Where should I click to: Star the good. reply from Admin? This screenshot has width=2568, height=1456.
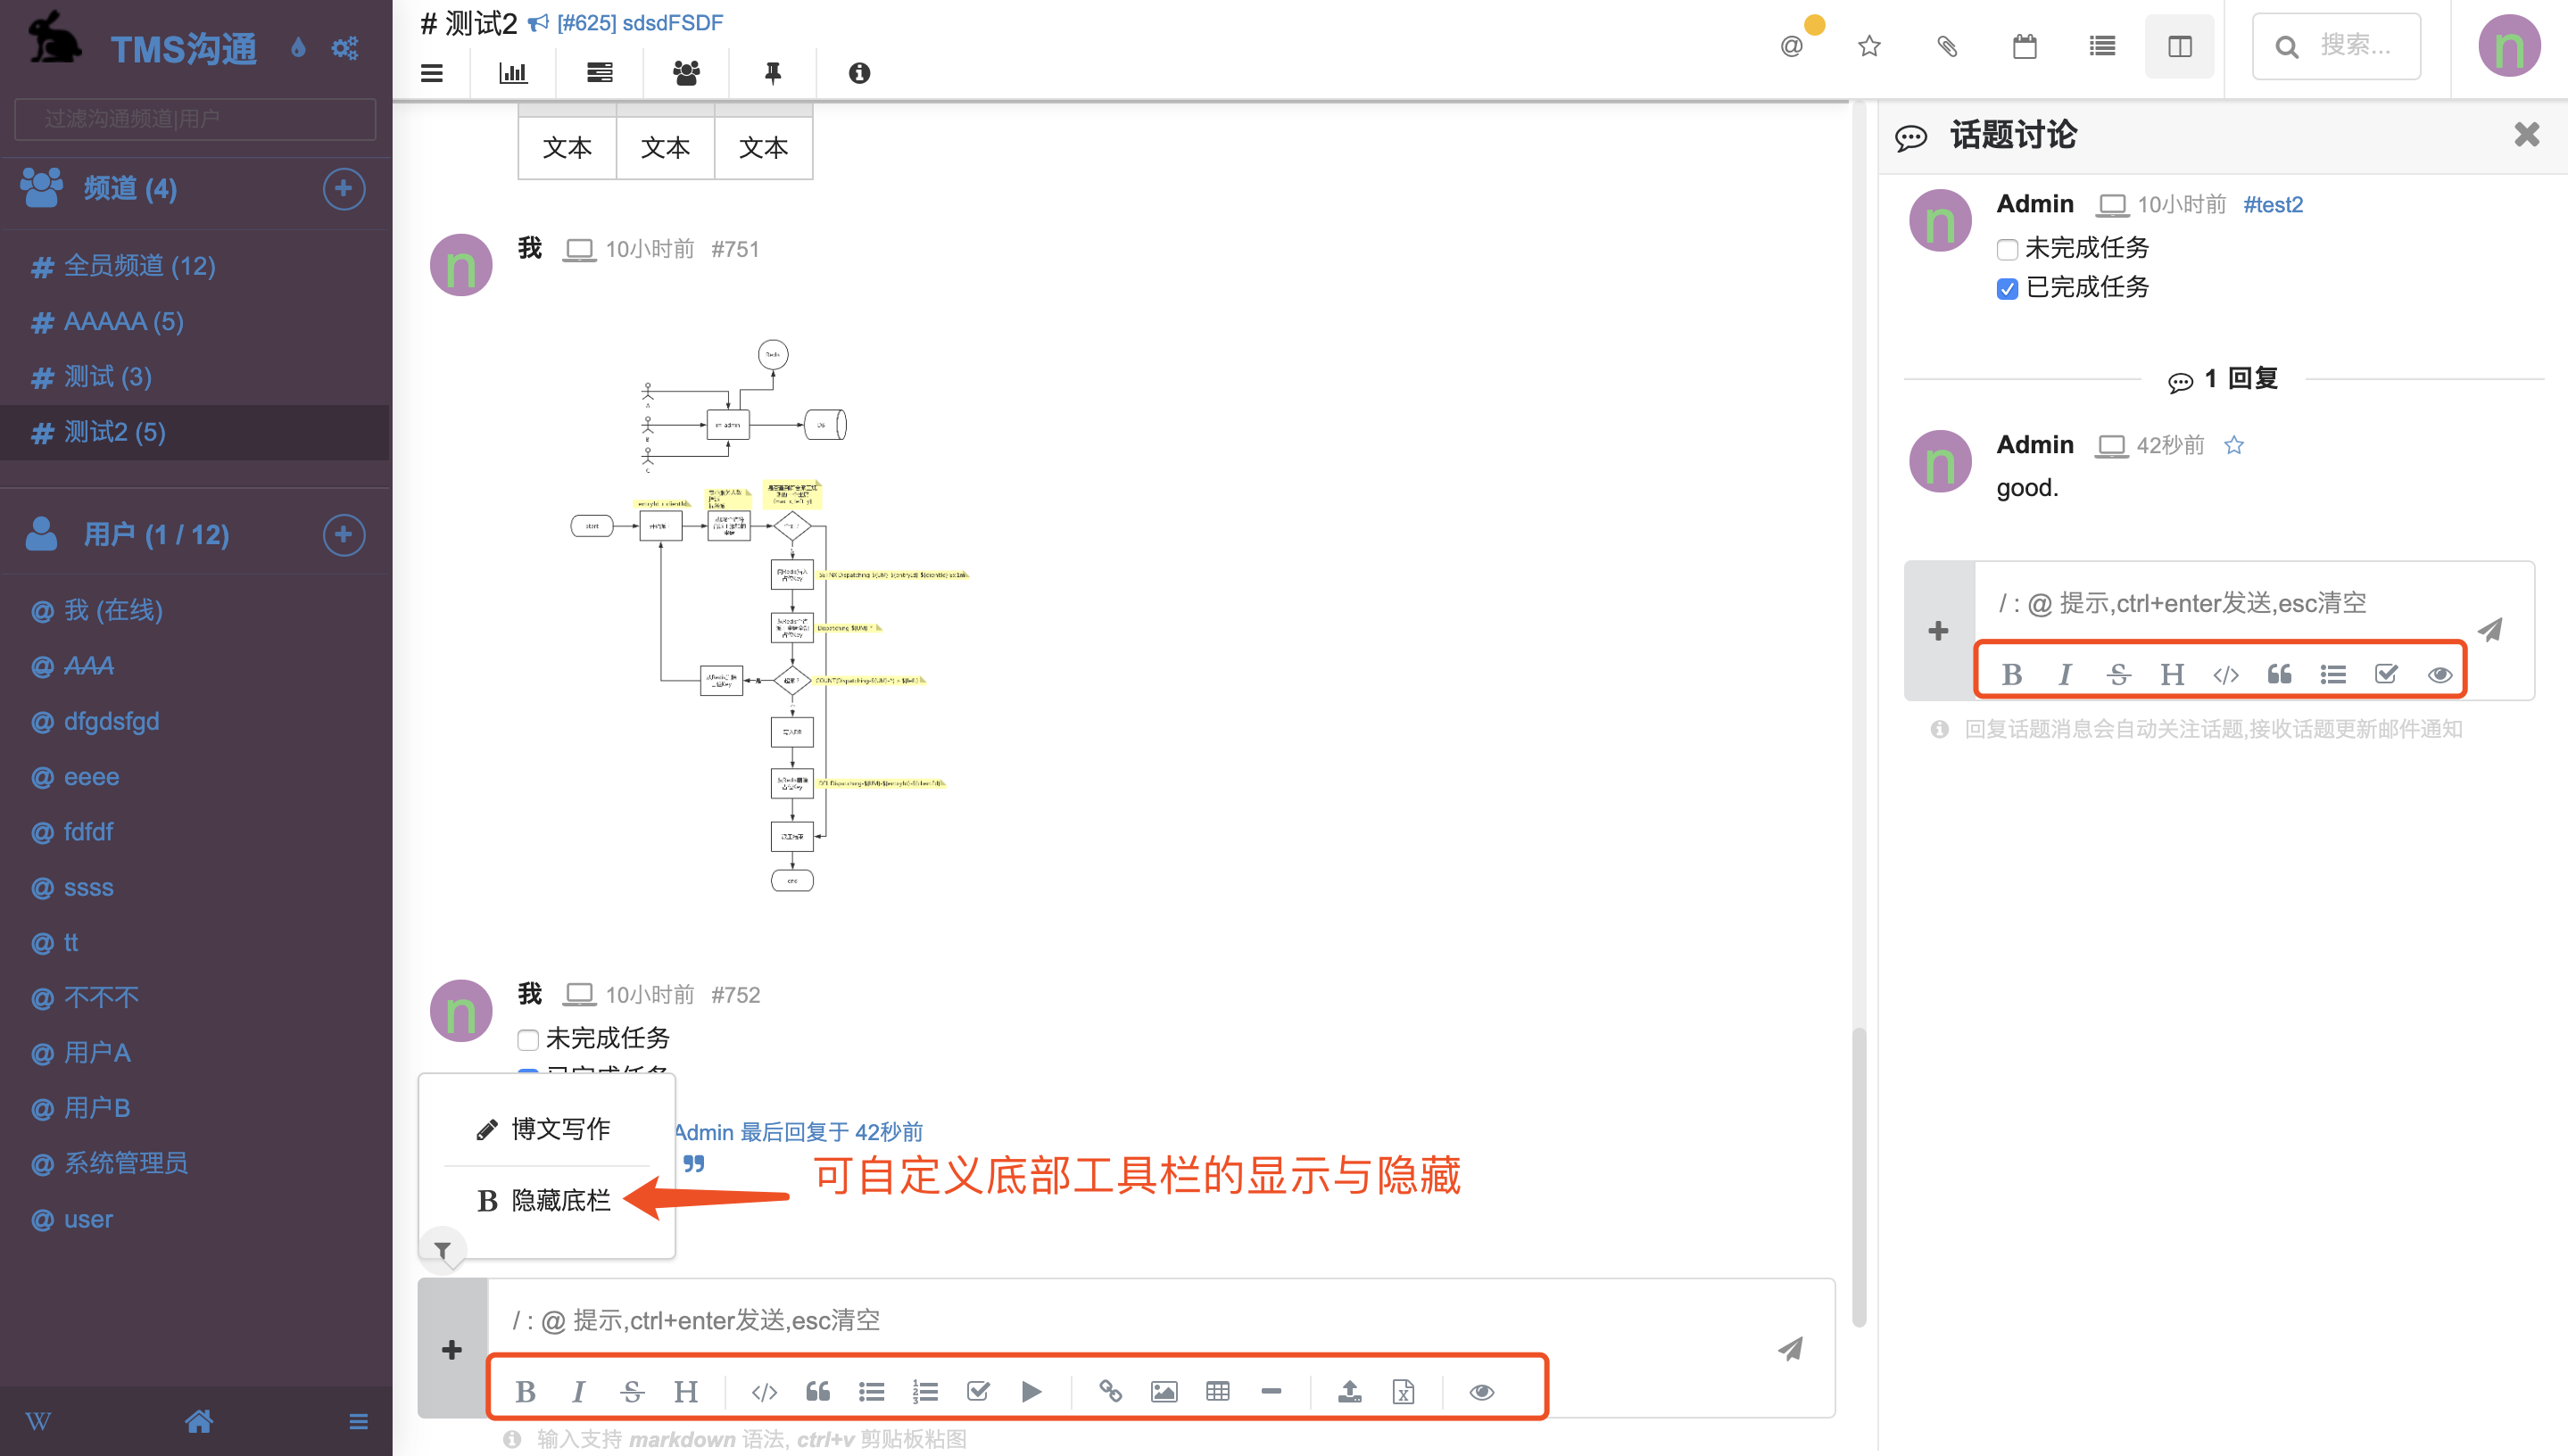click(x=2234, y=445)
